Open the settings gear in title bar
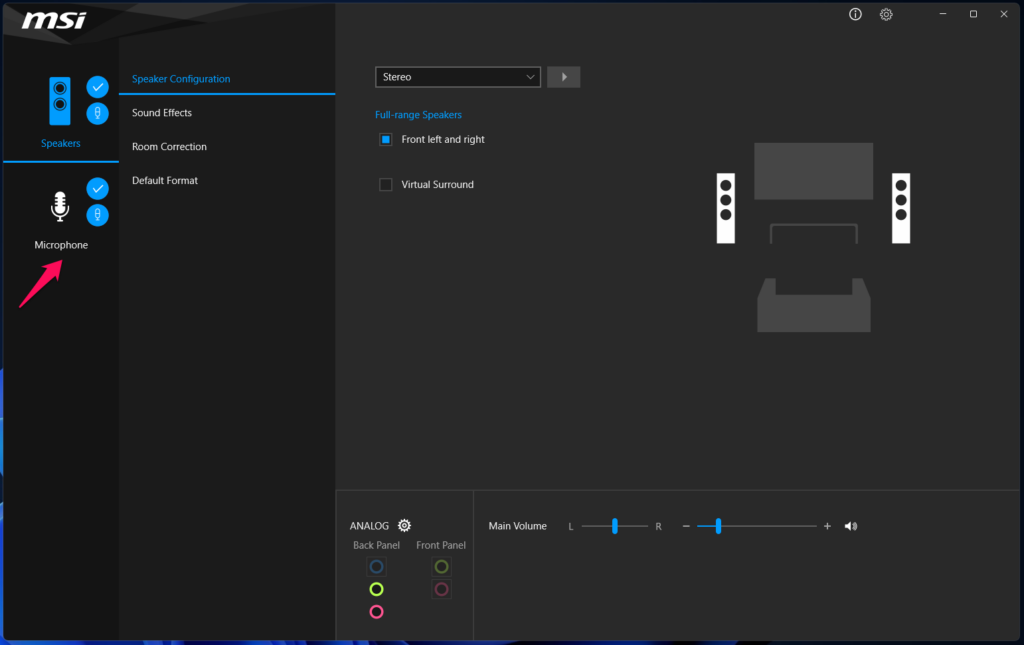1024x645 pixels. point(886,15)
